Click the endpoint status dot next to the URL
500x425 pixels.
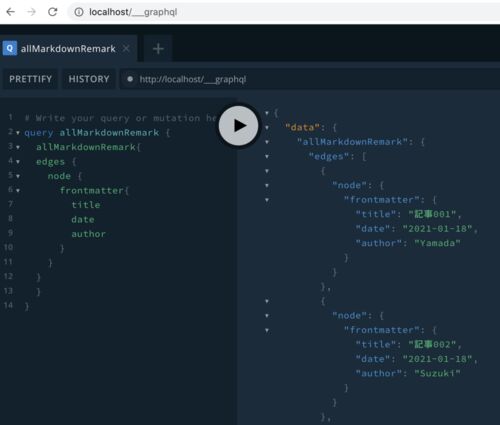(130, 79)
